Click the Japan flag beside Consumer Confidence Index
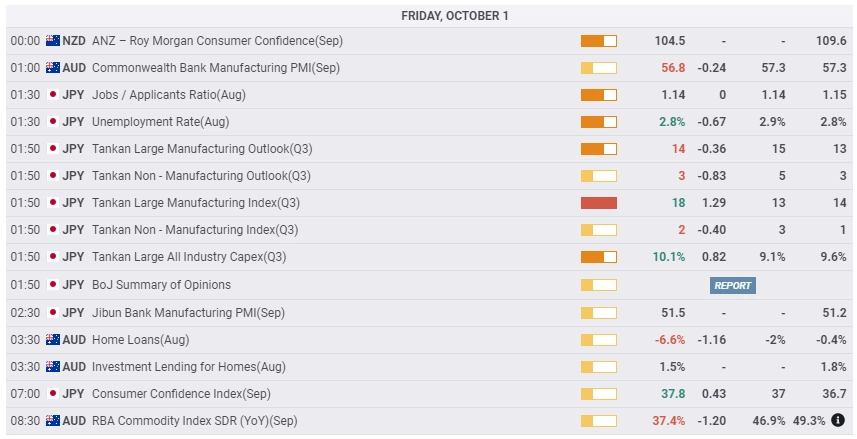The width and height of the screenshot is (857, 439). click(x=53, y=394)
